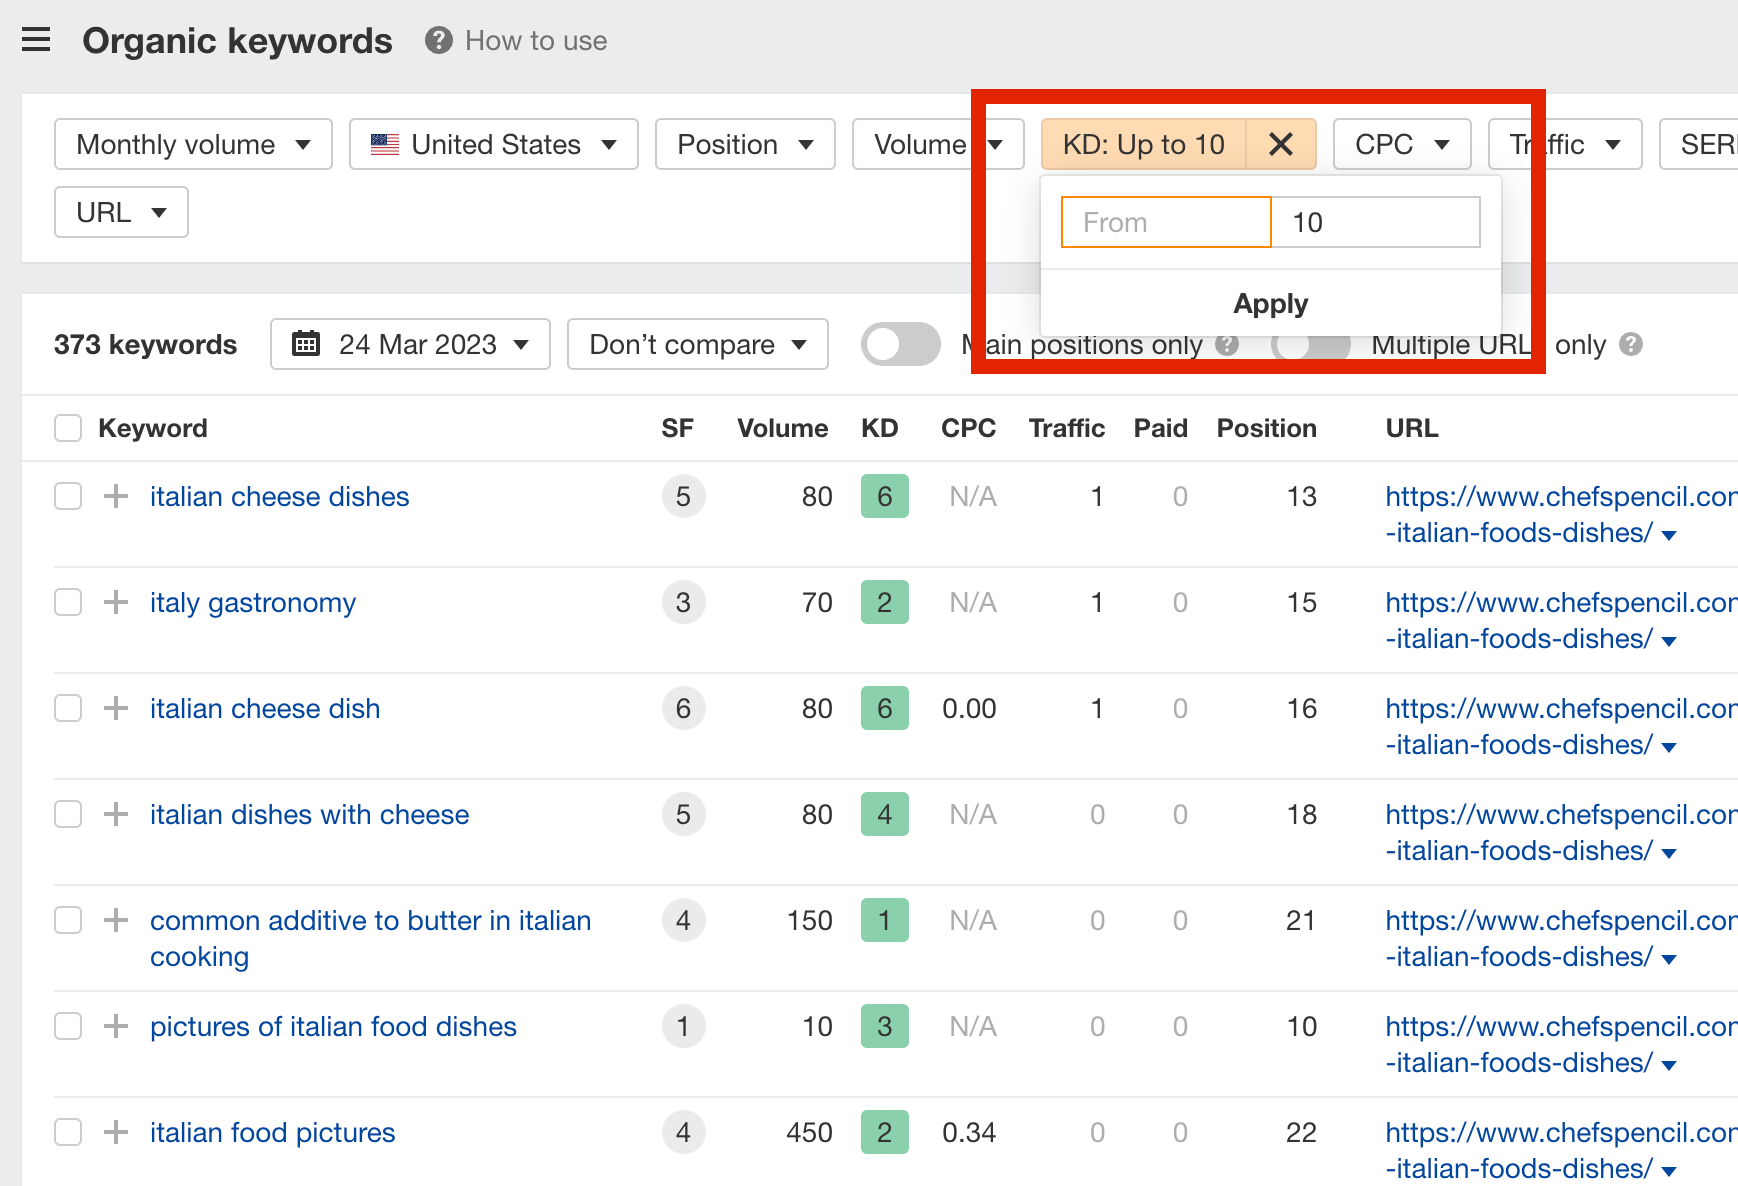Remove the KD filter with X icon
The width and height of the screenshot is (1738, 1186).
click(x=1280, y=144)
